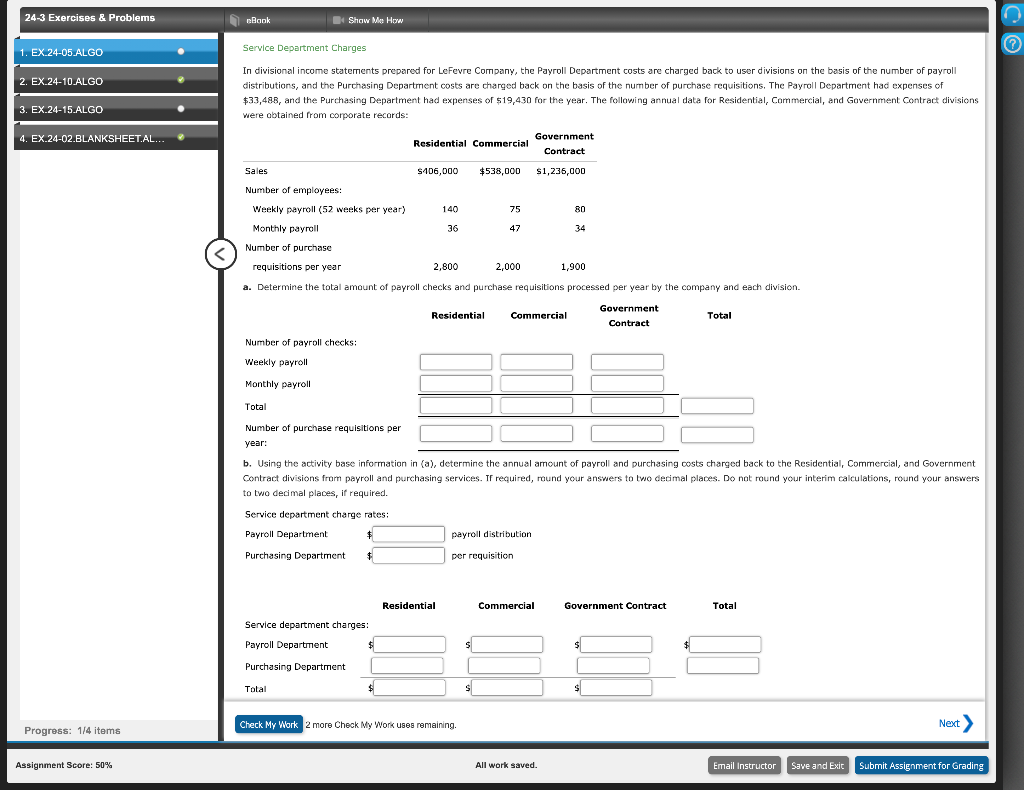
Task: Click Payroll Department charges Government Contract input
Action: tap(616, 644)
